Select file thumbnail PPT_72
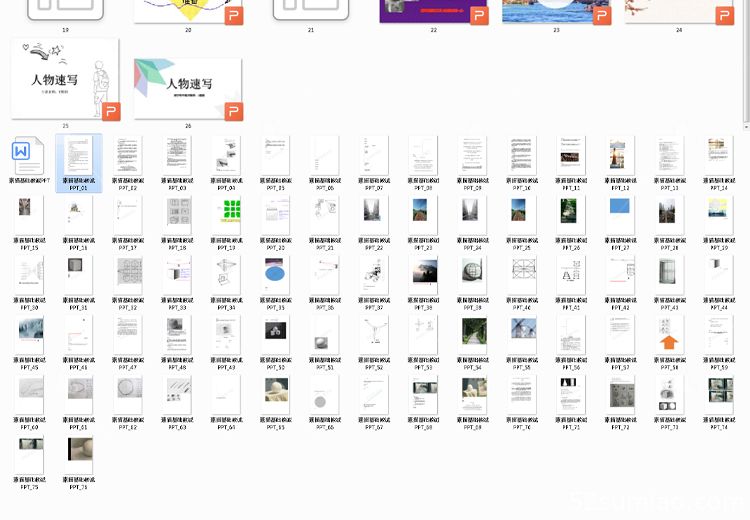 [620, 395]
